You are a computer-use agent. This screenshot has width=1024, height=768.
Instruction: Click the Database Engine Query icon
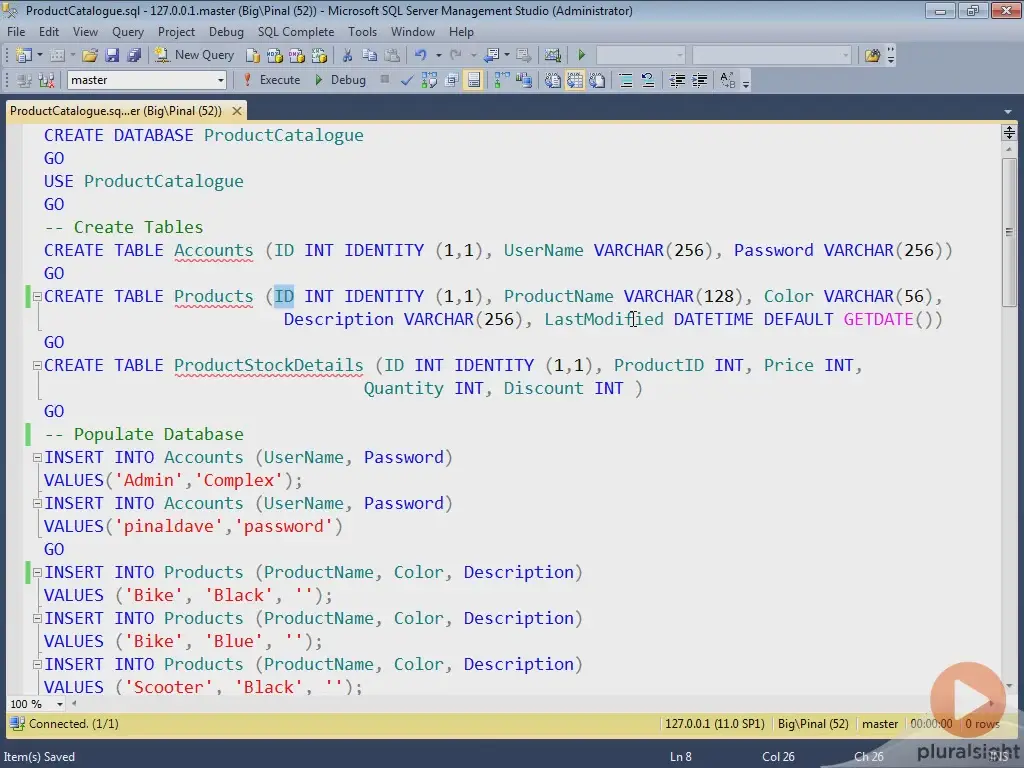253,56
